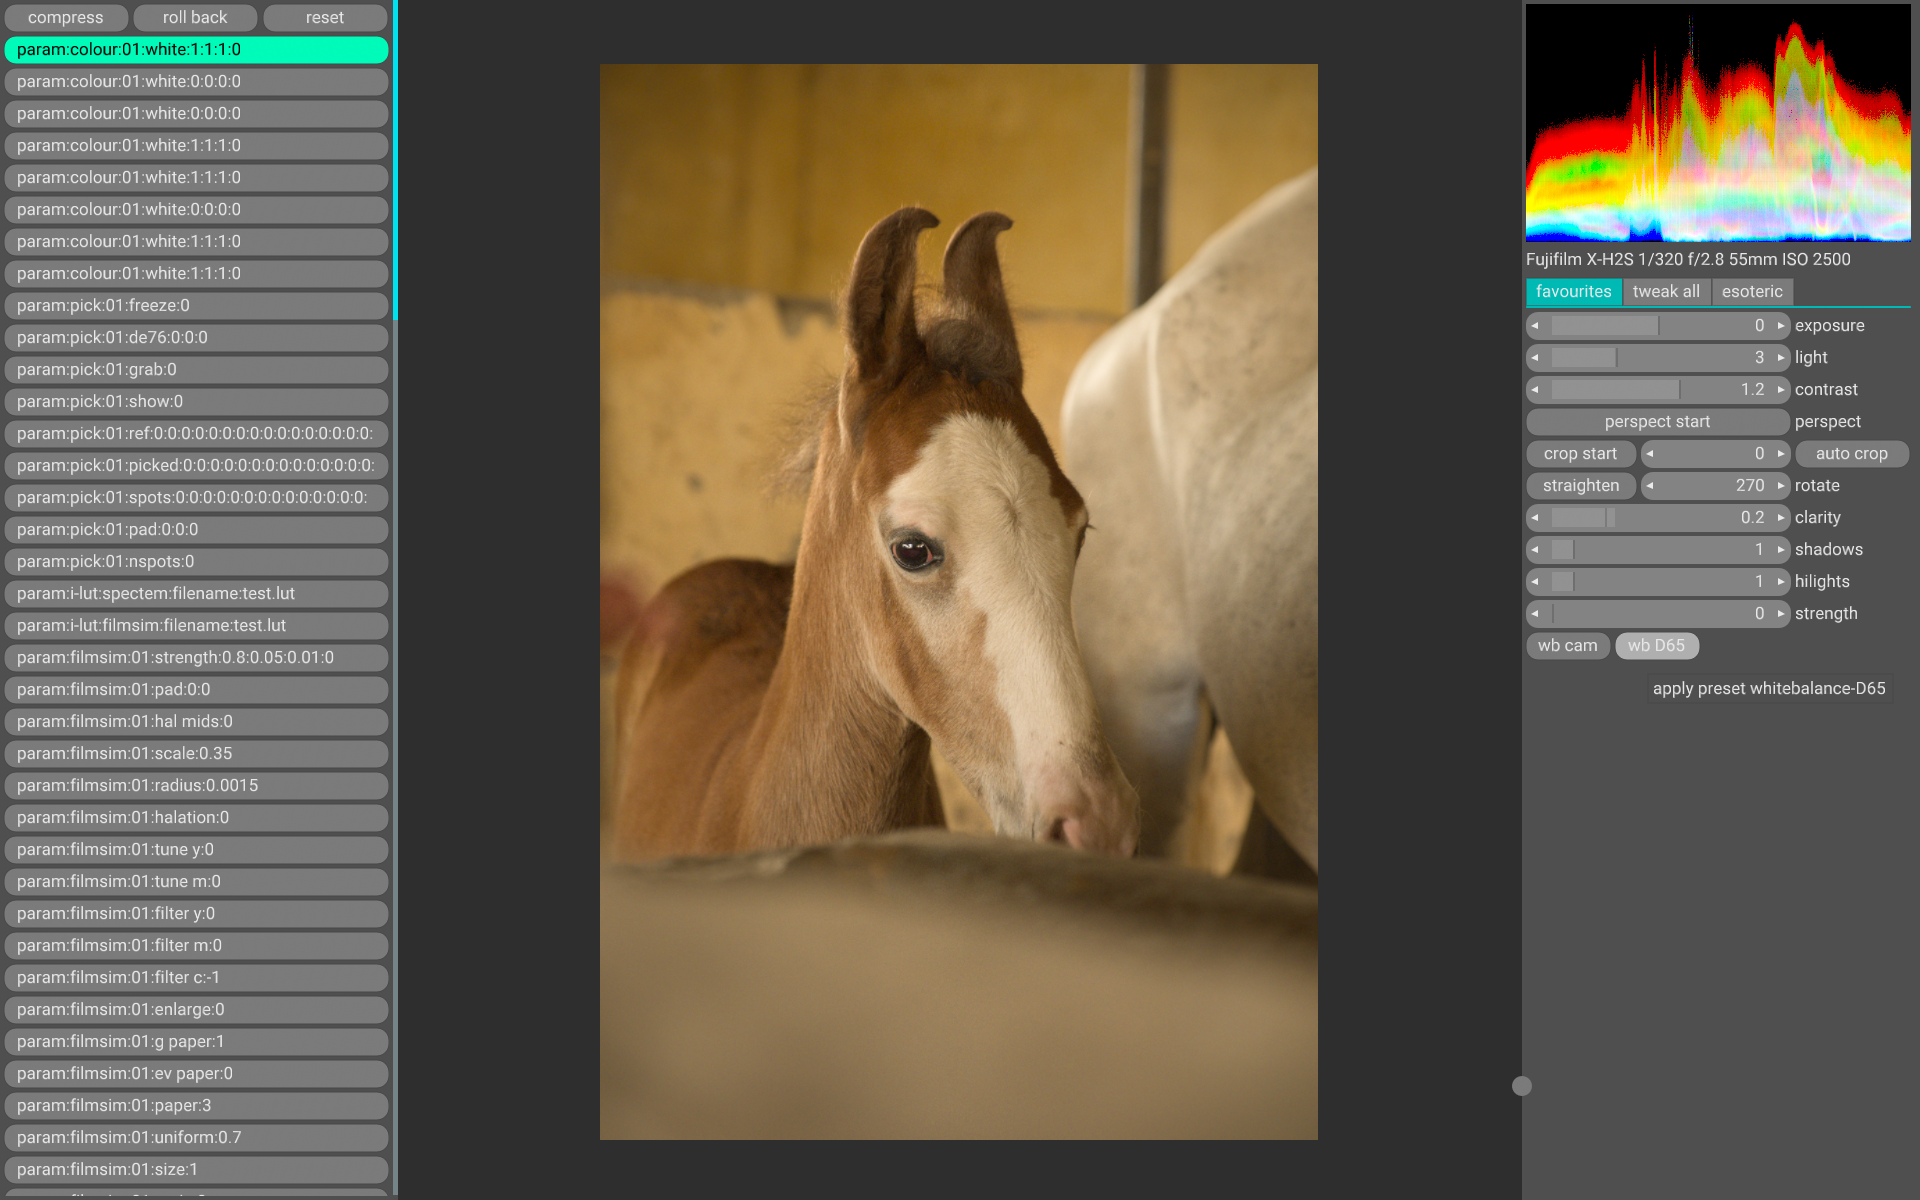
Task: Toggle the wb cam white balance
Action: tap(1567, 646)
